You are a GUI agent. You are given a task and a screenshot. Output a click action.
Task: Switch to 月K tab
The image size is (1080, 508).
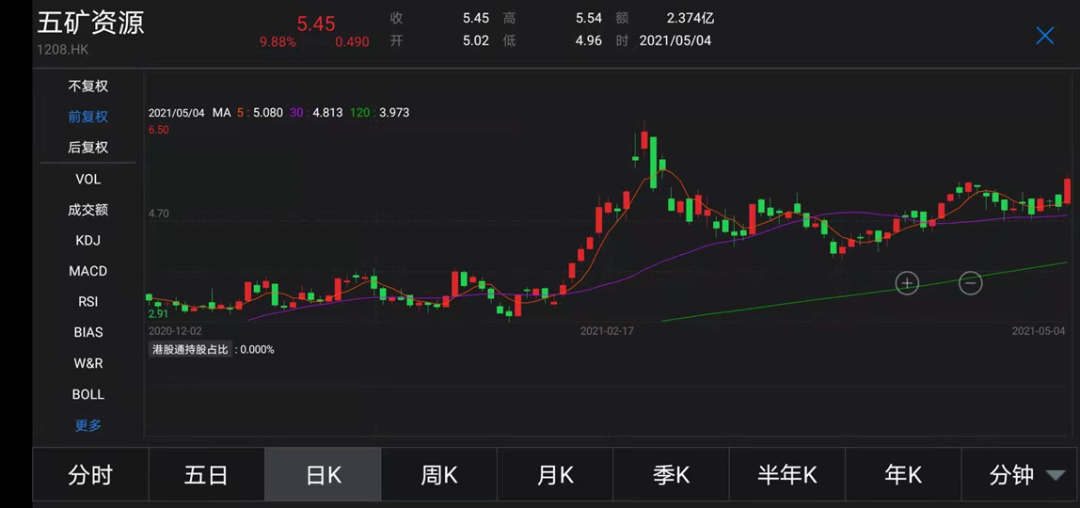pos(555,474)
